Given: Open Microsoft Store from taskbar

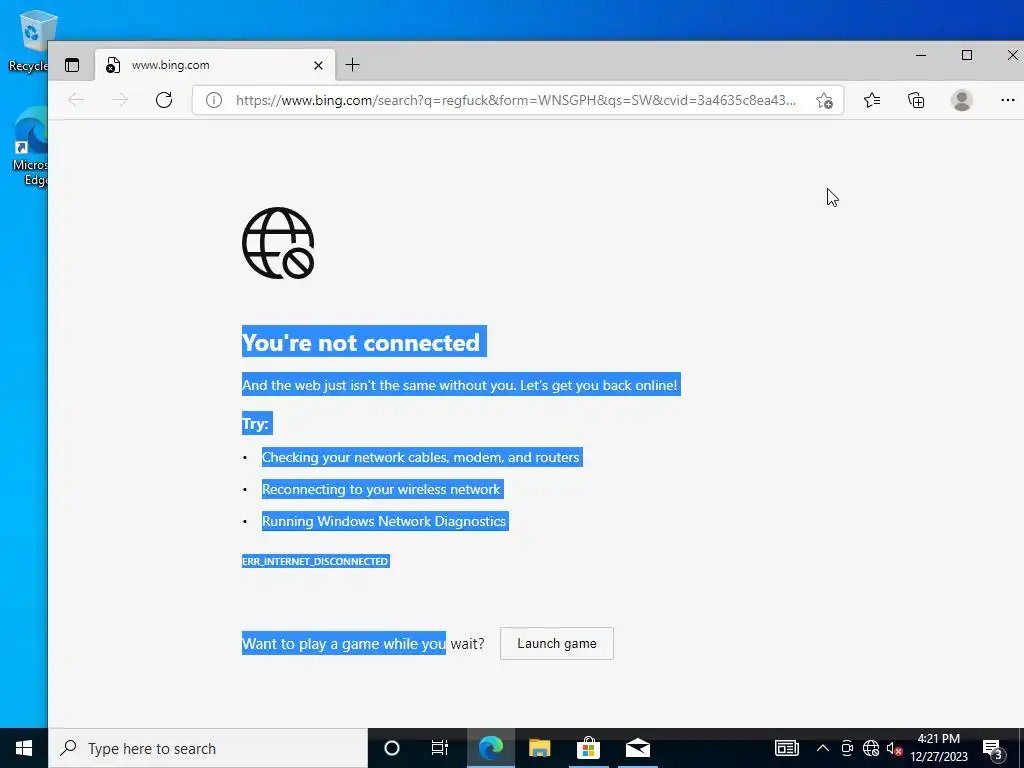Looking at the screenshot, I should point(588,748).
